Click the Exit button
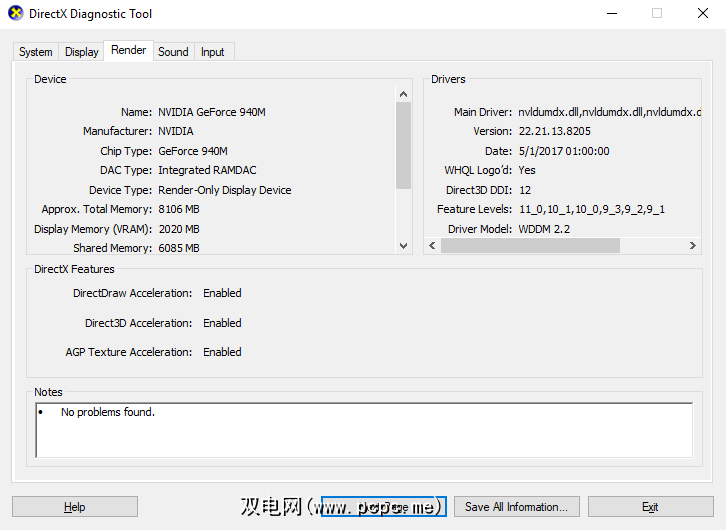Image resolution: width=726 pixels, height=530 pixels. (x=650, y=507)
